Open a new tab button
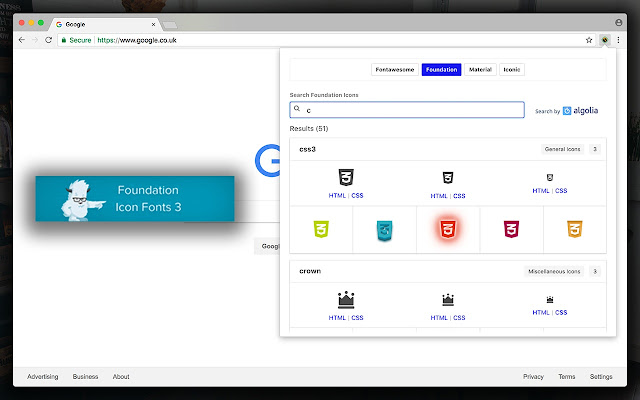 pos(169,25)
